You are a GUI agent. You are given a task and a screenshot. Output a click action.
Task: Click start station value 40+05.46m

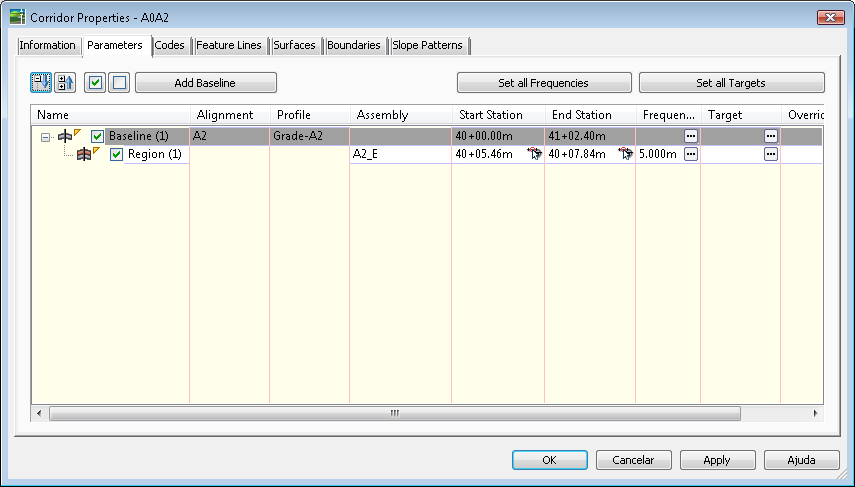tap(484, 154)
